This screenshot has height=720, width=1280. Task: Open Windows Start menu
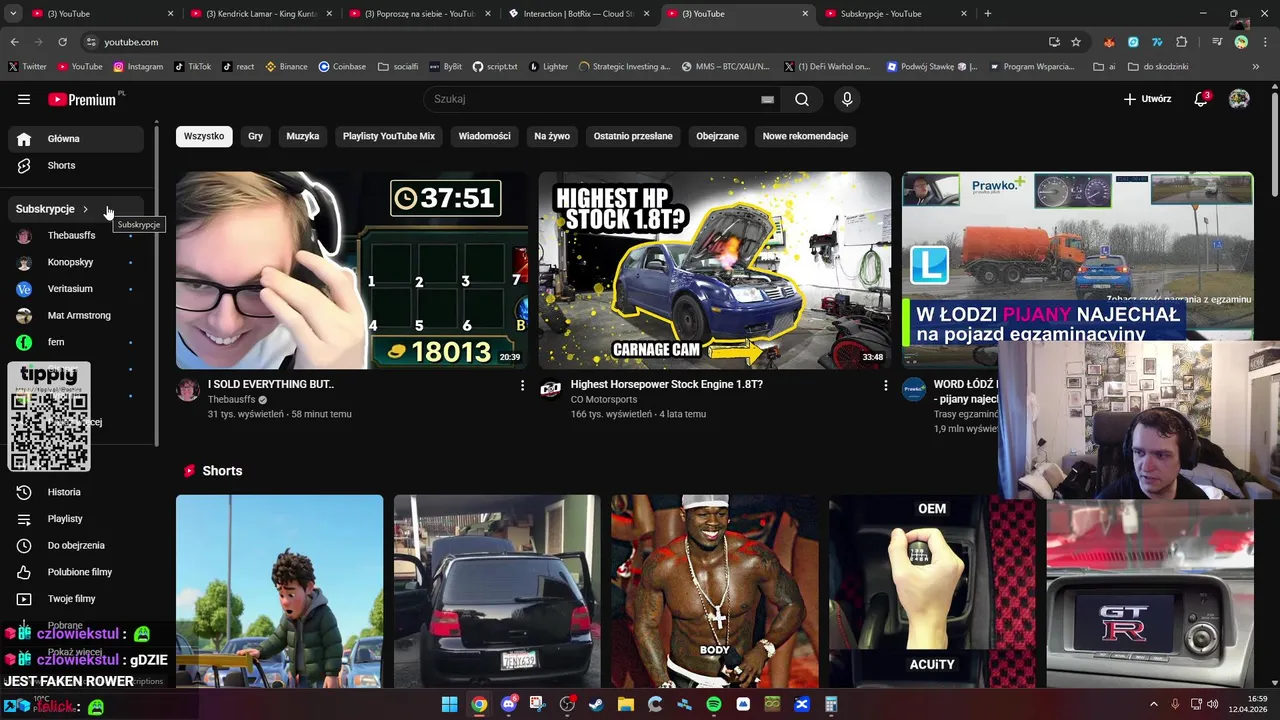click(x=450, y=704)
